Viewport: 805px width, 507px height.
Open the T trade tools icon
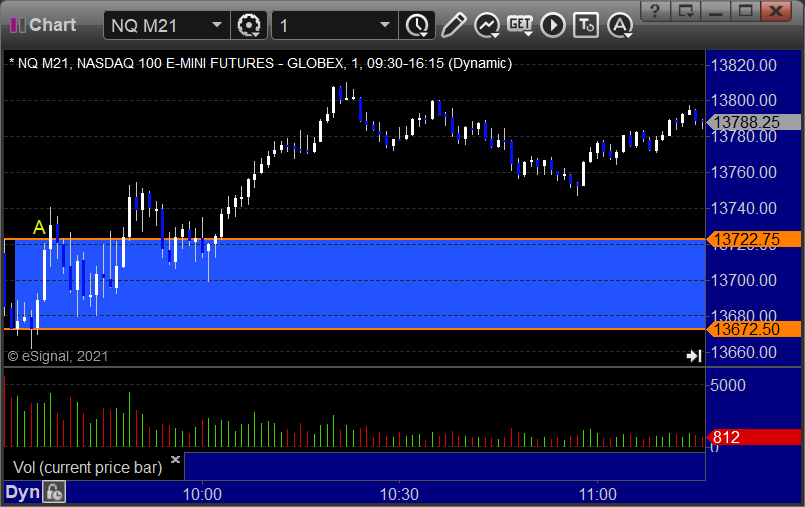pos(586,25)
